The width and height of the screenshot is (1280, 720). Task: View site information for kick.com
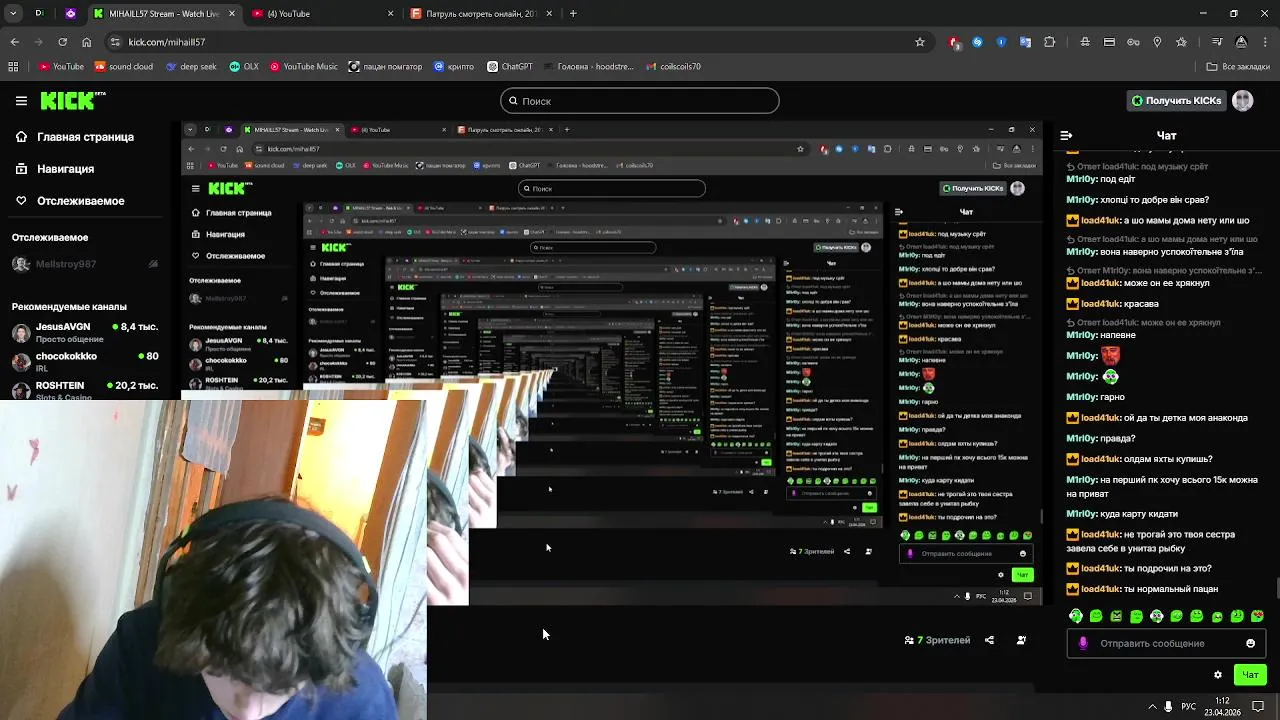coord(115,42)
